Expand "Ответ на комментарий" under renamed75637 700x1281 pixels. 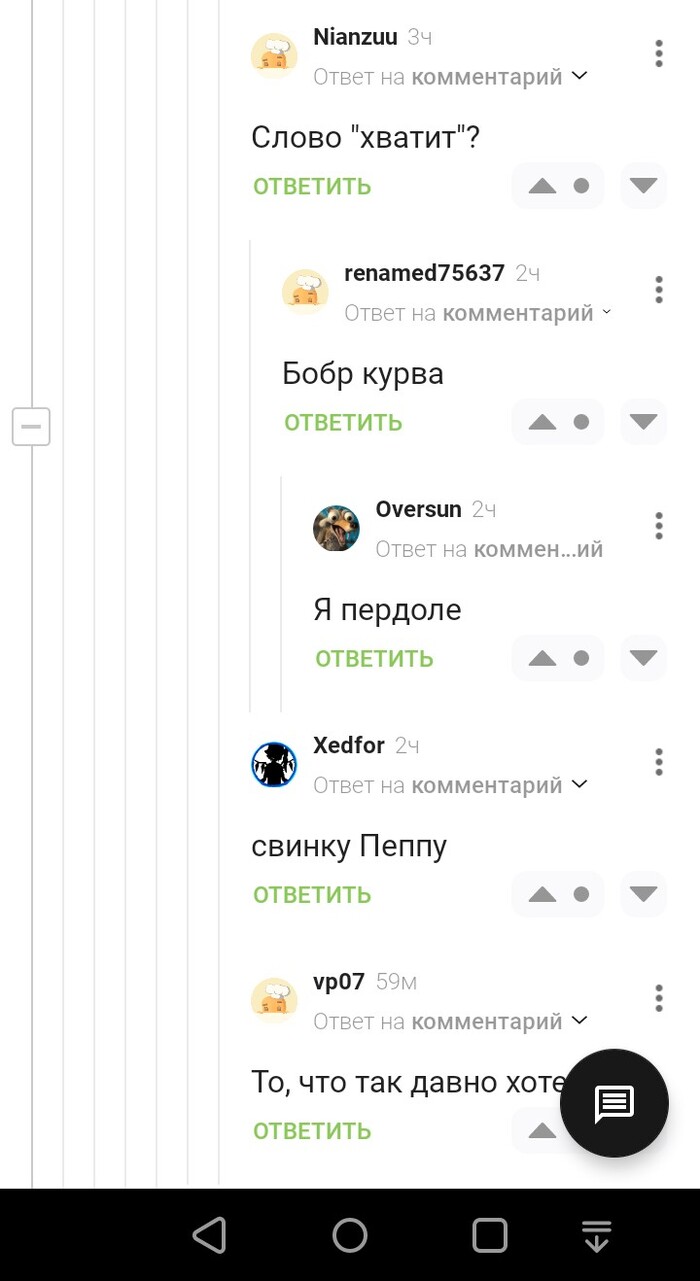pyautogui.click(x=478, y=313)
